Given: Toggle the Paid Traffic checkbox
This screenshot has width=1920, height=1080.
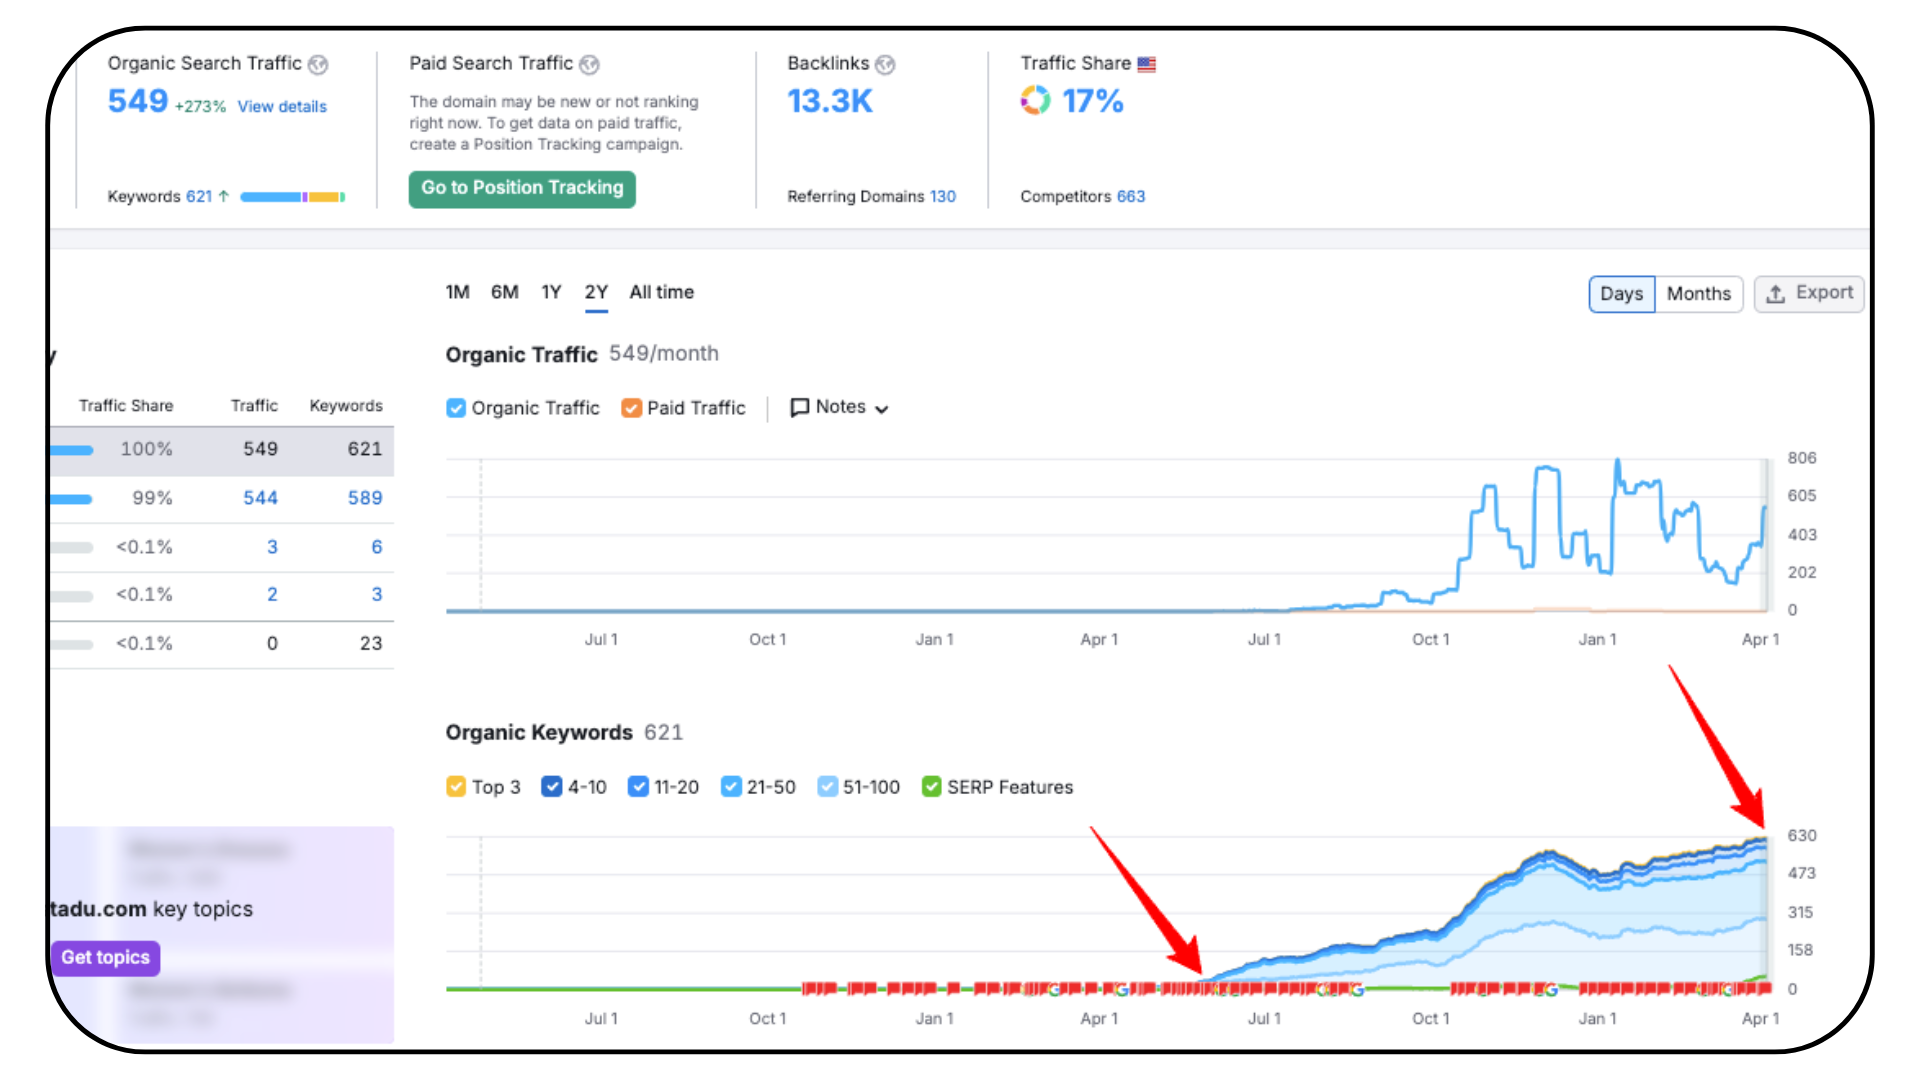Looking at the screenshot, I should click(x=631, y=408).
